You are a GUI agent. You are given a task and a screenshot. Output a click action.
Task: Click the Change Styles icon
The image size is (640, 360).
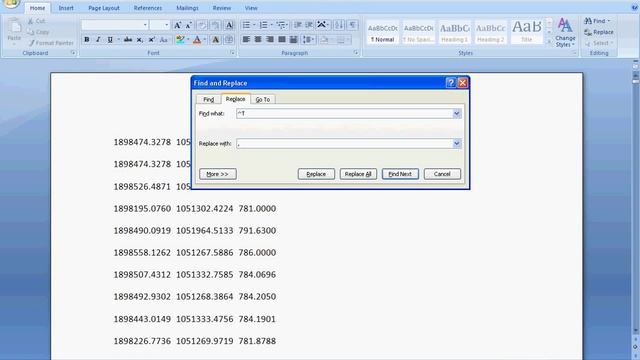[565, 33]
